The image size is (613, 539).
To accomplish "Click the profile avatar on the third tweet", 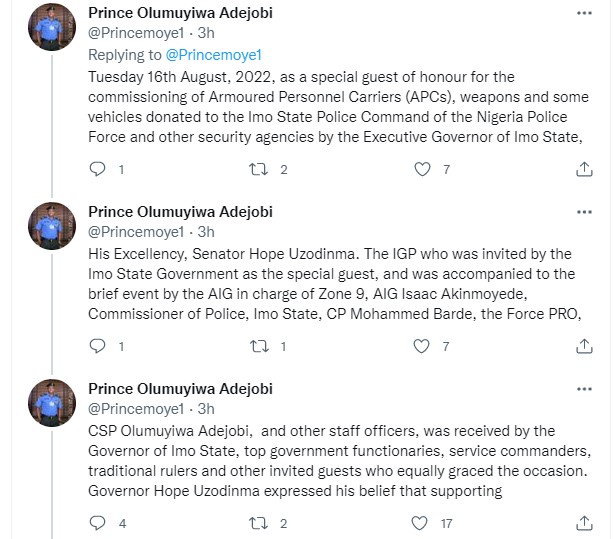I will (50, 404).
